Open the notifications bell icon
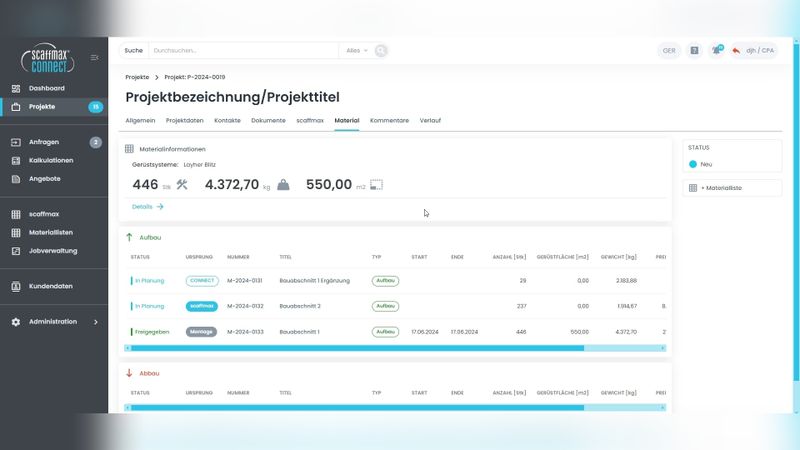This screenshot has height=450, width=800. (716, 50)
